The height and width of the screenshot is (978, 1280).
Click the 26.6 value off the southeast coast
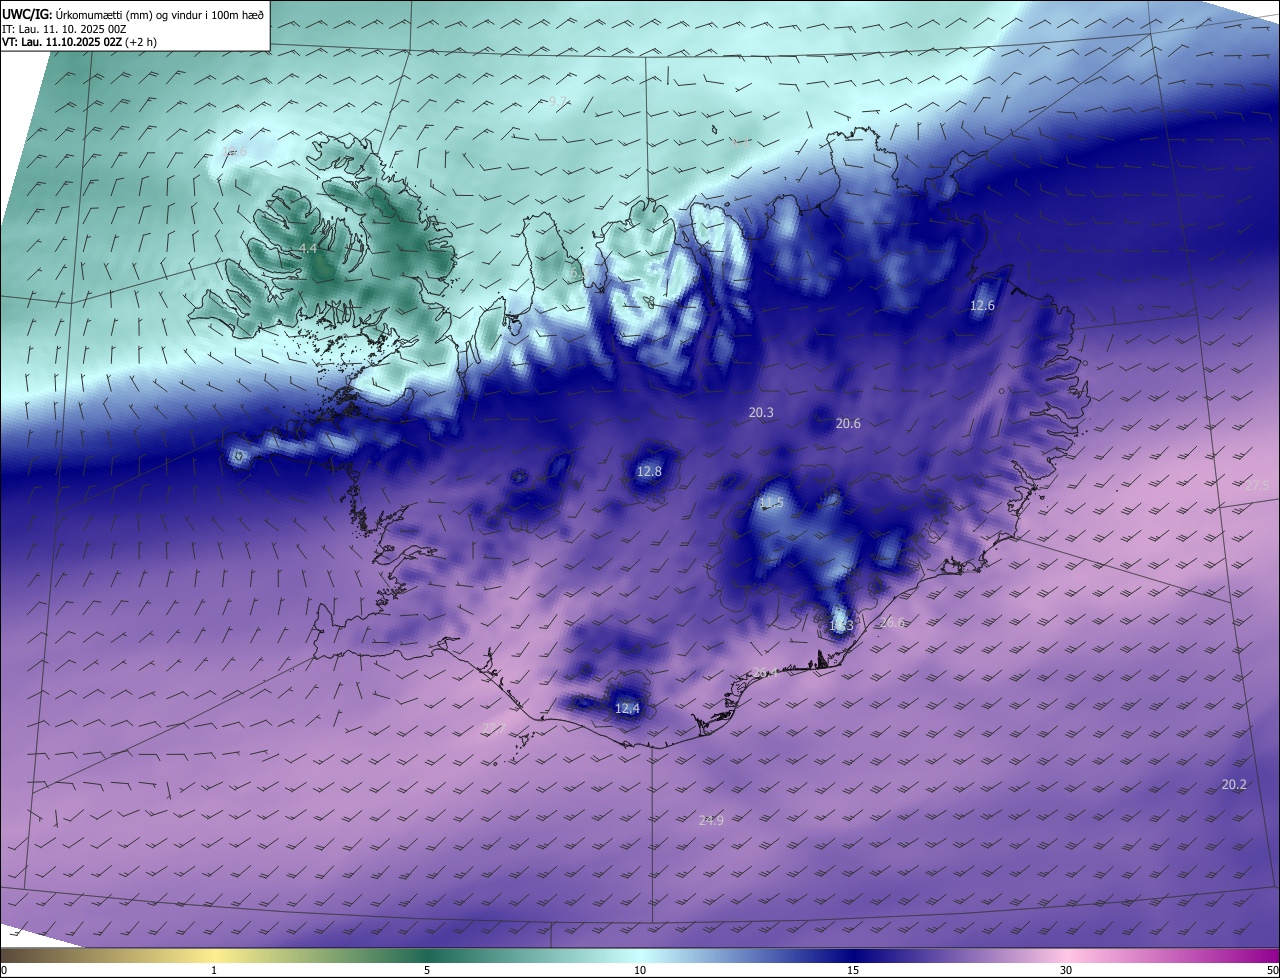[891, 622]
